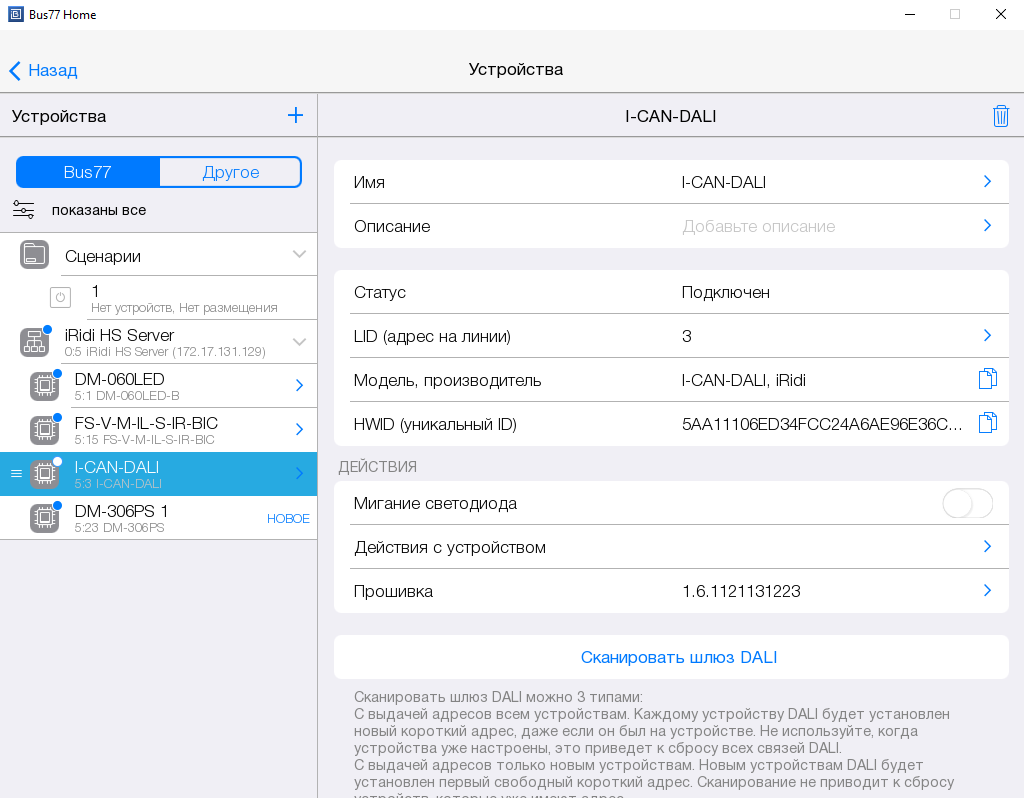
Task: Click the trash icon to delete I-CAN-DALI
Action: 1000,116
